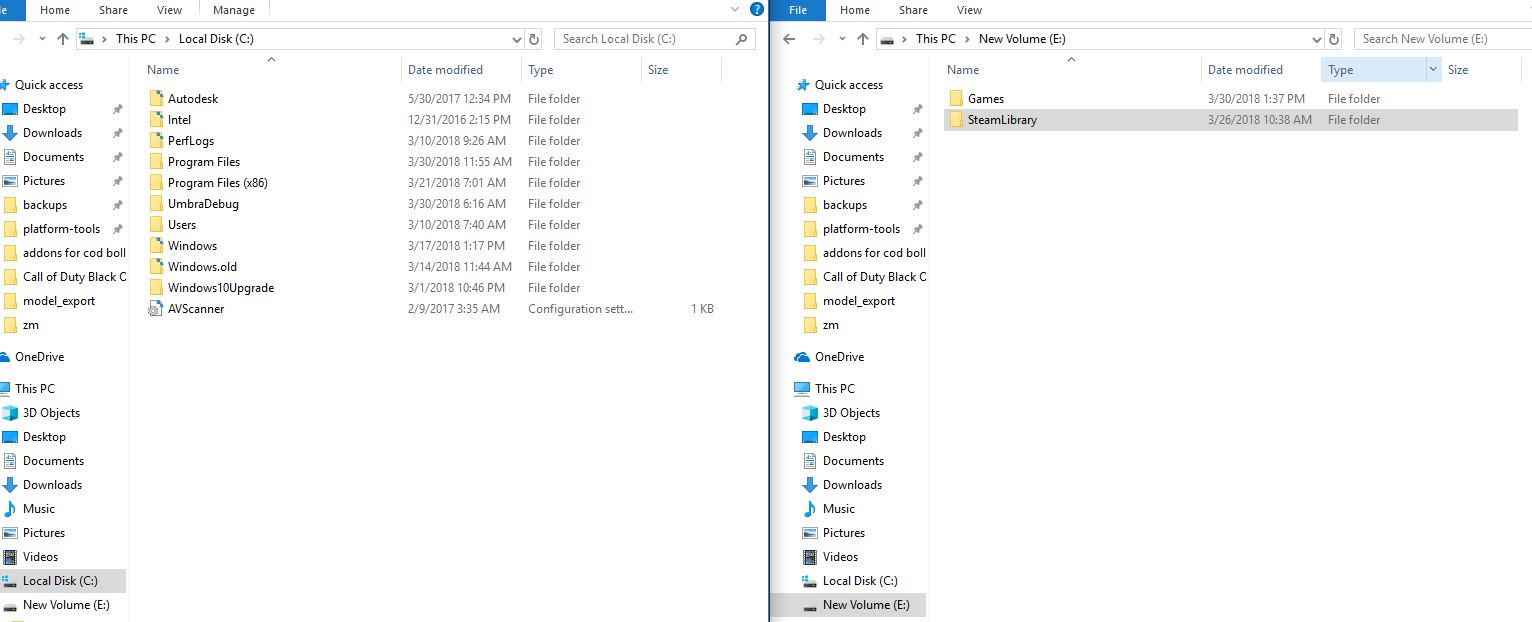Open This PC in New Volume window sidebar
Screen dimensions: 1532x622
(834, 389)
